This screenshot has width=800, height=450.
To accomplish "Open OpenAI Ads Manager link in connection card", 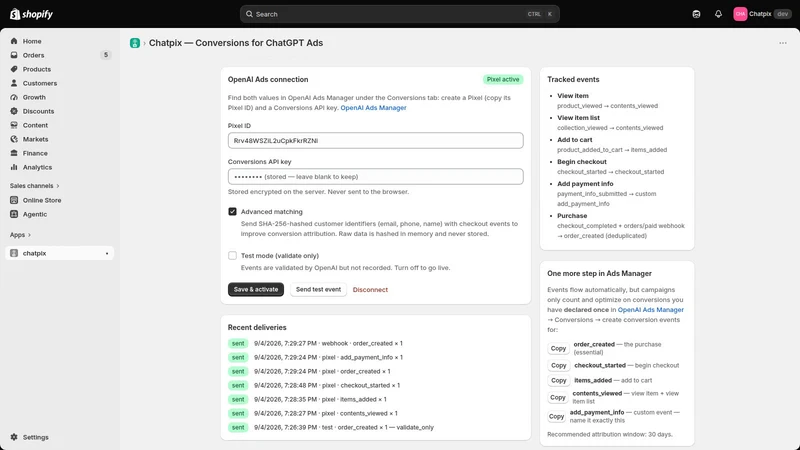I will [373, 108].
